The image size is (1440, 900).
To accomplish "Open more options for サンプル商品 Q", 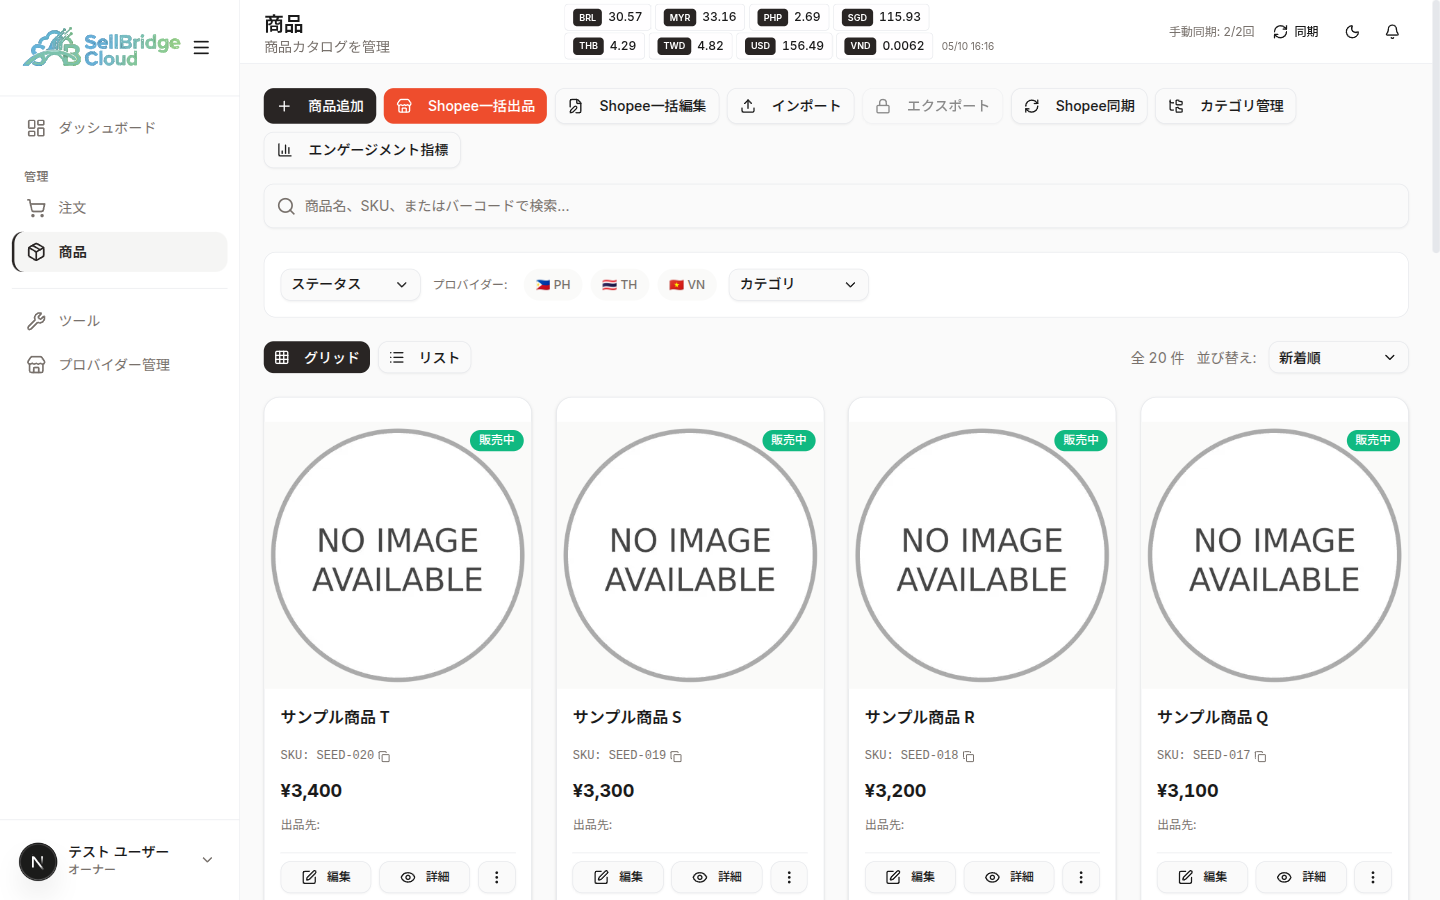I will 1373,877.
